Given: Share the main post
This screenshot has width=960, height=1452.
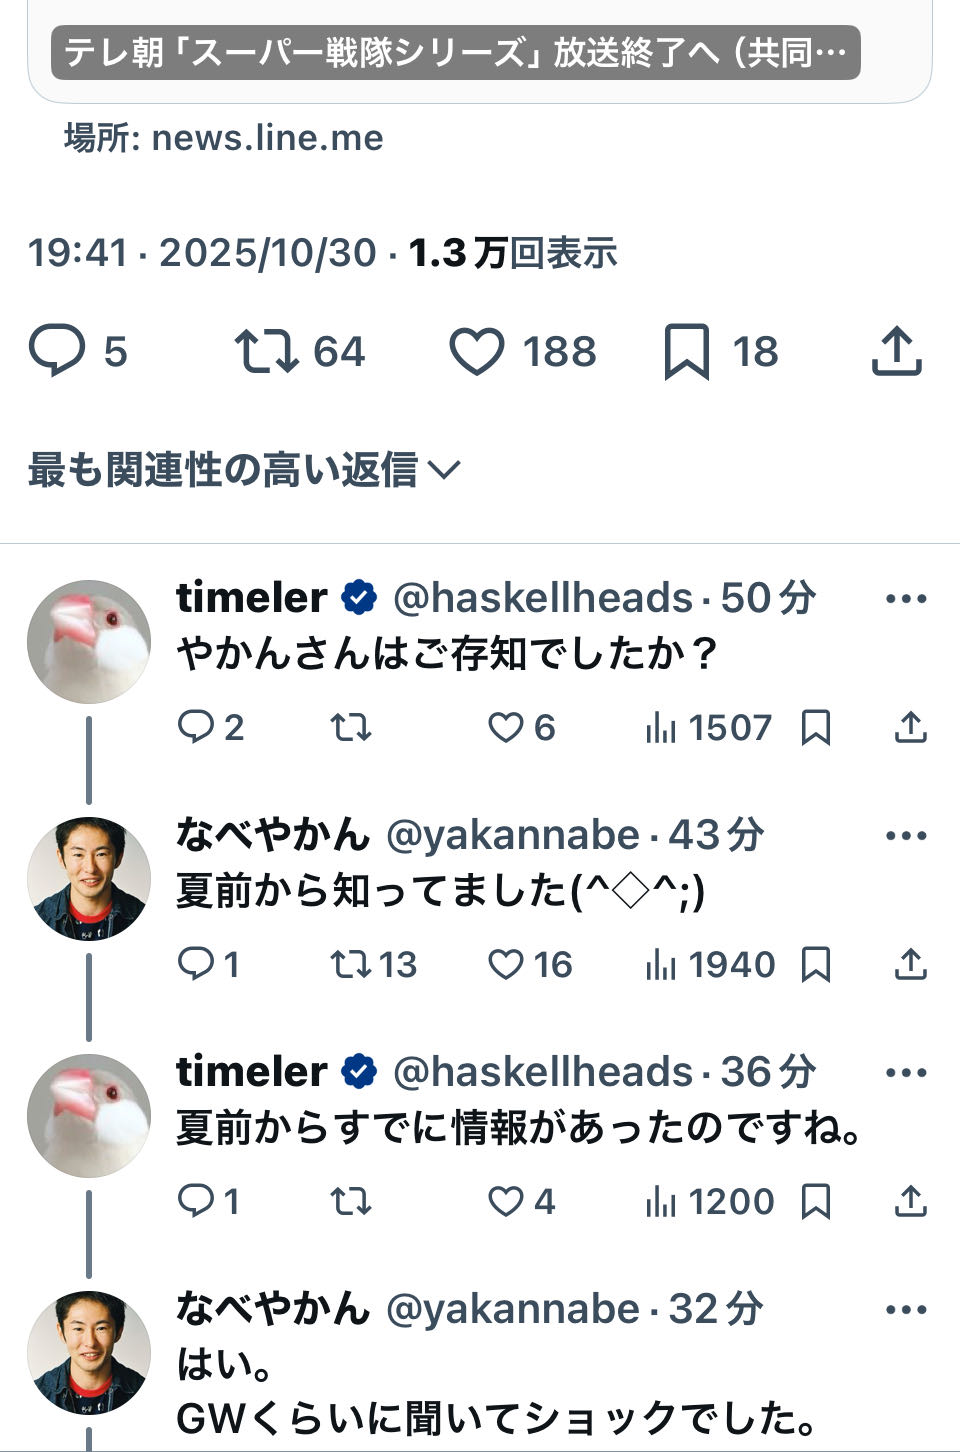Looking at the screenshot, I should (896, 351).
